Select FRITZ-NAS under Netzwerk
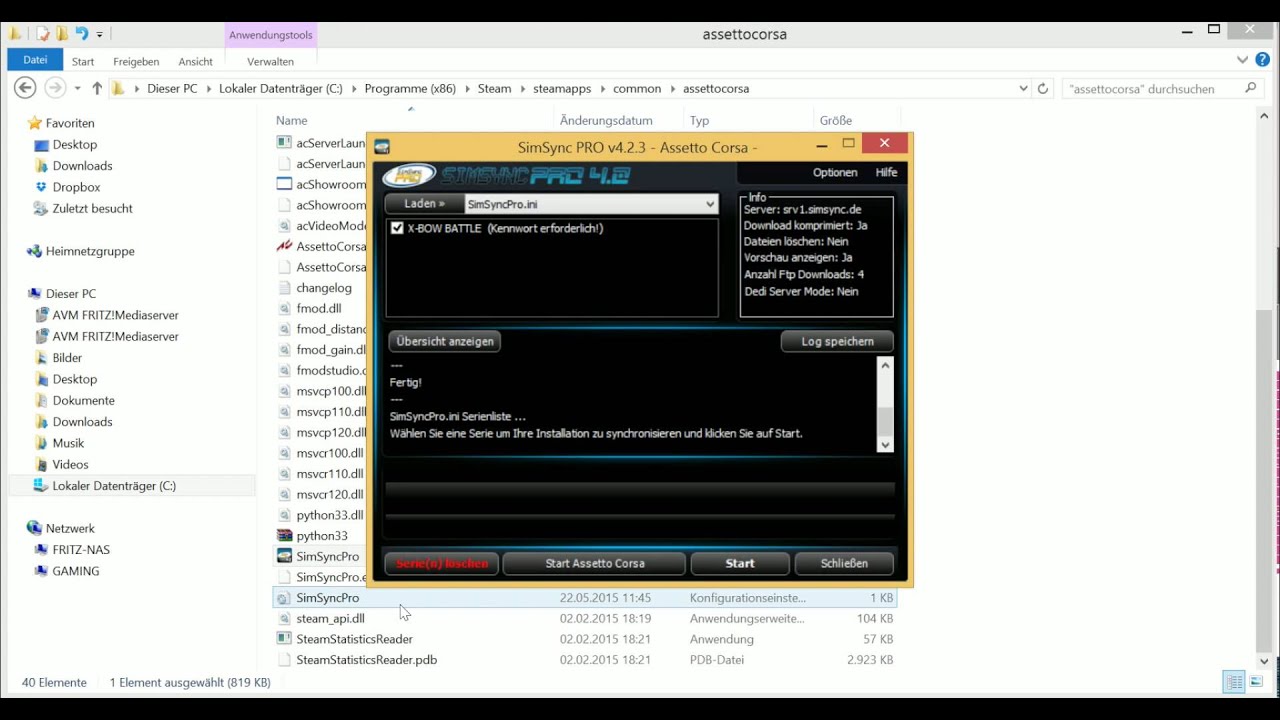 [x=81, y=550]
